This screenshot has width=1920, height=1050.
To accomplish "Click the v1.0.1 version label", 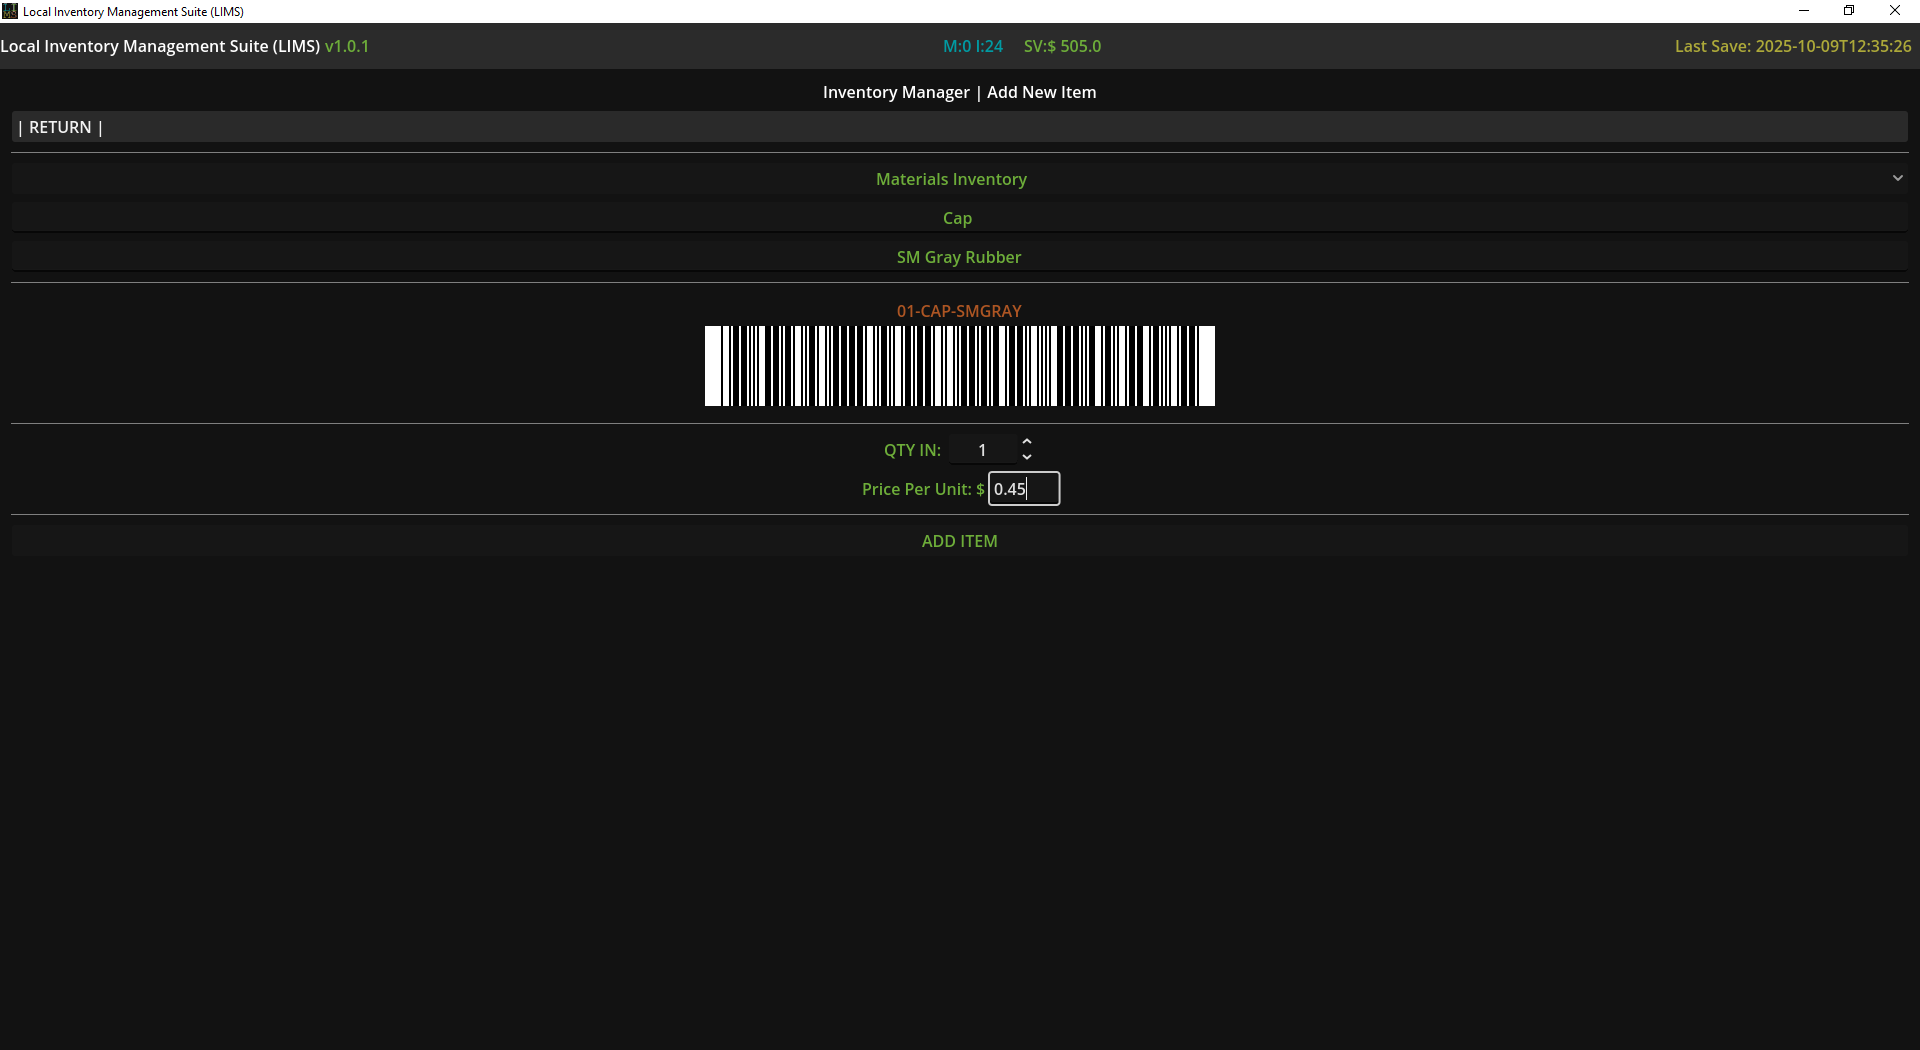I will pos(347,46).
